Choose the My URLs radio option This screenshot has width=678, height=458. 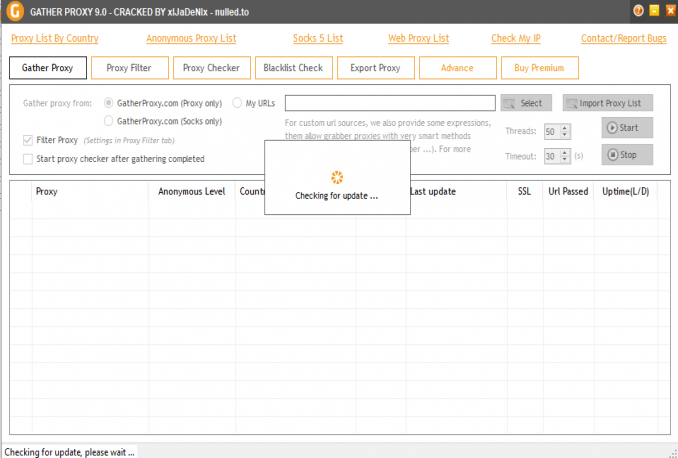tap(237, 103)
